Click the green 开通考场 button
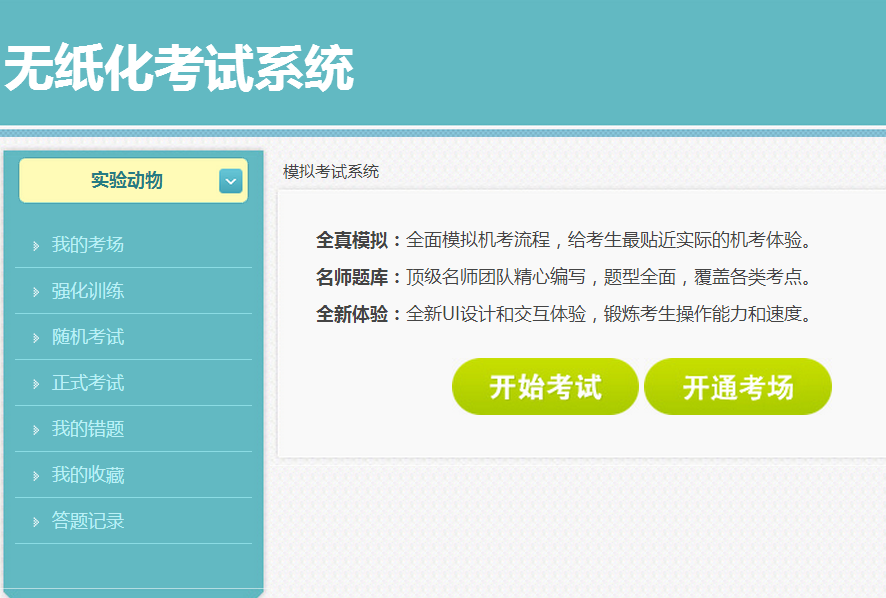This screenshot has height=598, width=886. tap(738, 387)
